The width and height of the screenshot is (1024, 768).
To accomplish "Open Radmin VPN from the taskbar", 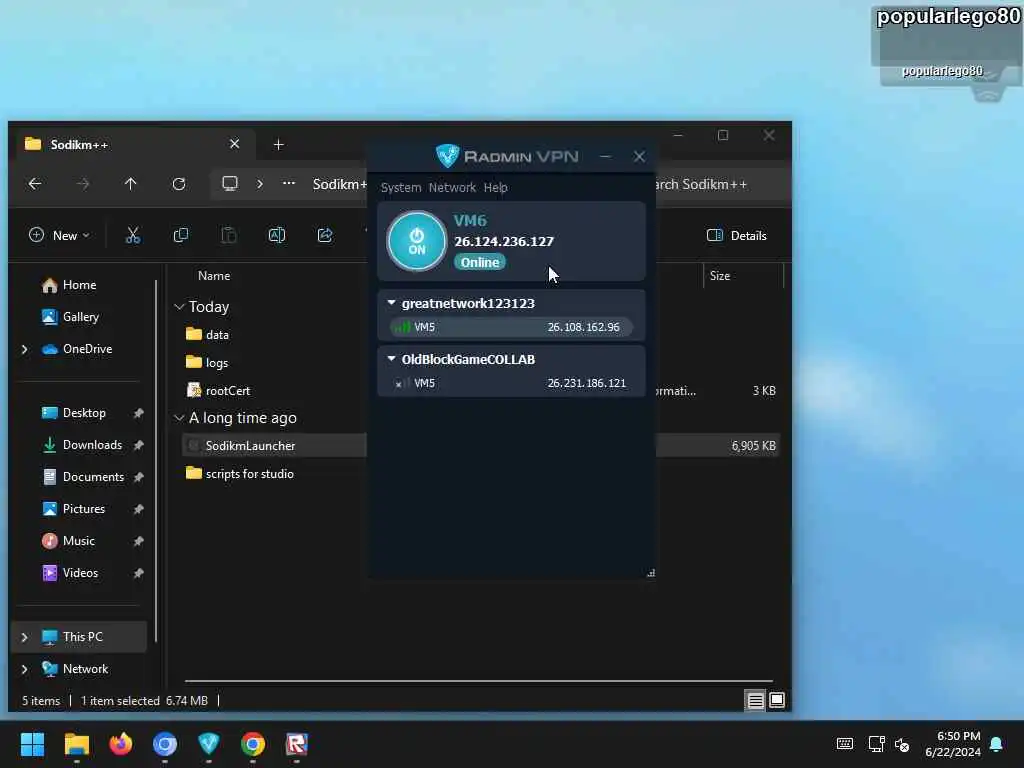I will pyautogui.click(x=208, y=744).
